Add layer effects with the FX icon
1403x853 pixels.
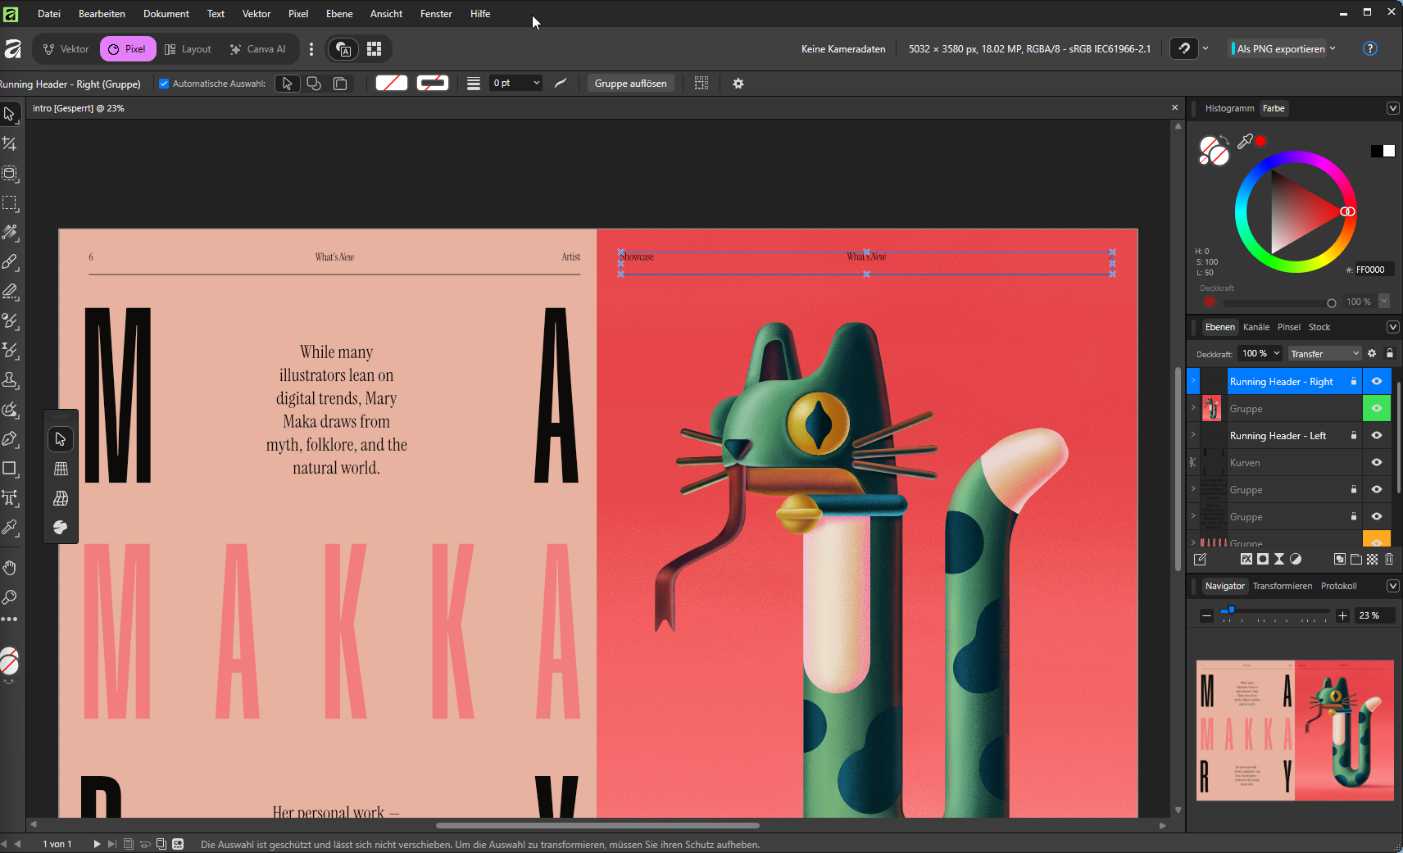pos(1246,559)
